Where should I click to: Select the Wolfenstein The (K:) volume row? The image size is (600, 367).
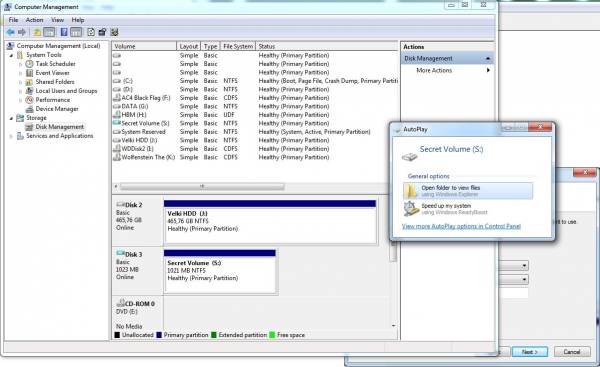coord(255,157)
